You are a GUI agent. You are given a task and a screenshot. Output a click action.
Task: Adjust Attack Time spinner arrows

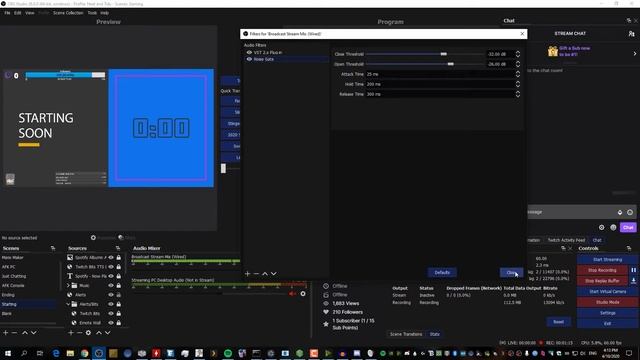(x=518, y=74)
